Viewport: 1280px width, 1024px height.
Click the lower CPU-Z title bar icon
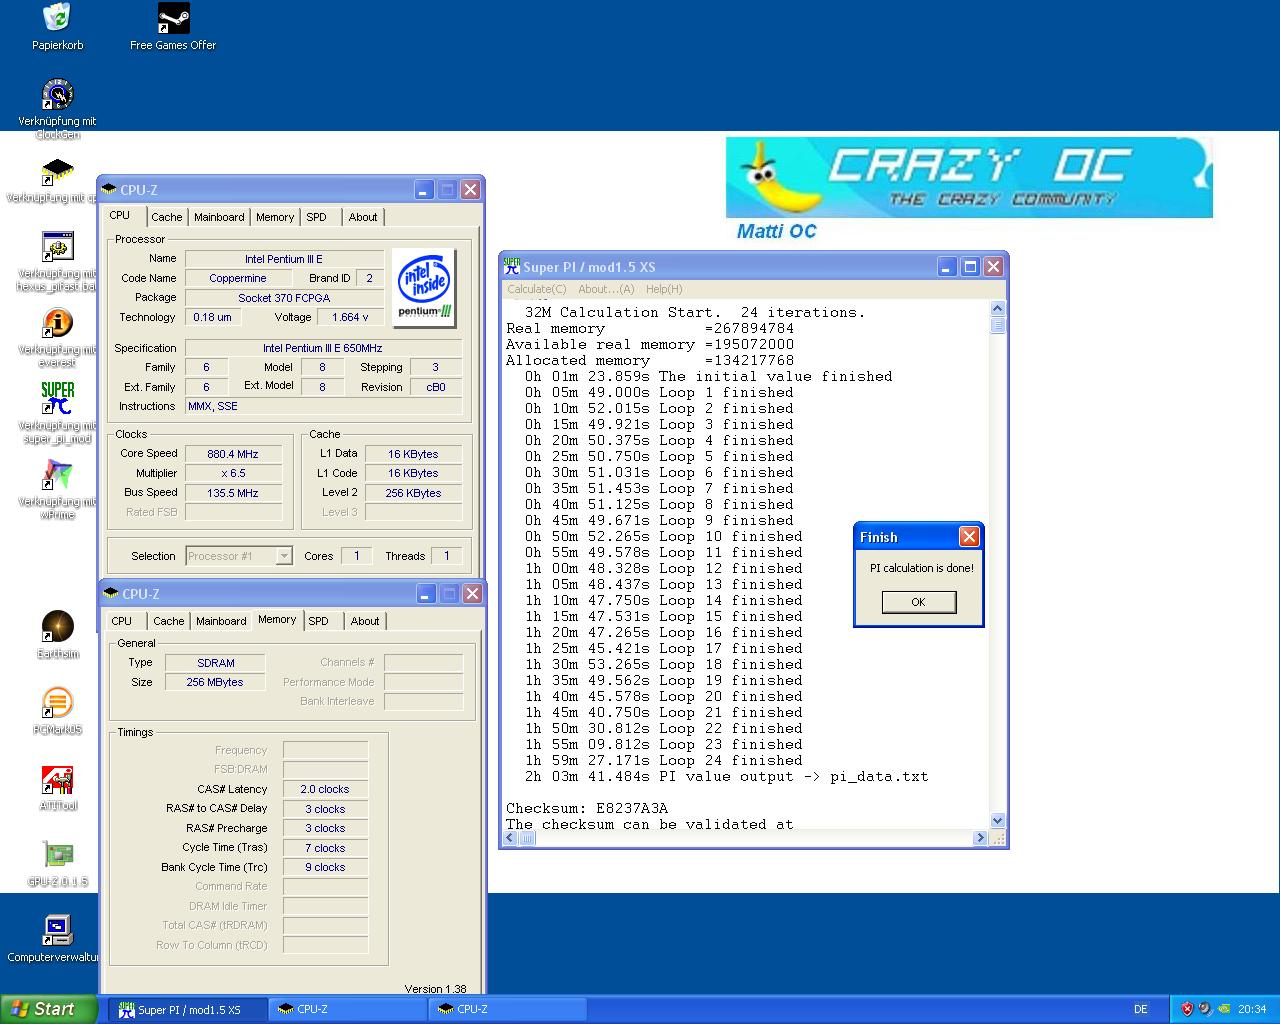pos(111,593)
